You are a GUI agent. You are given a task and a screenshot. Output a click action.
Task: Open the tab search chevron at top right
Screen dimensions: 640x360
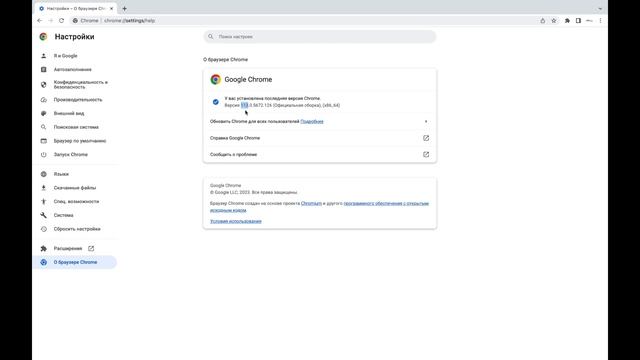point(600,8)
